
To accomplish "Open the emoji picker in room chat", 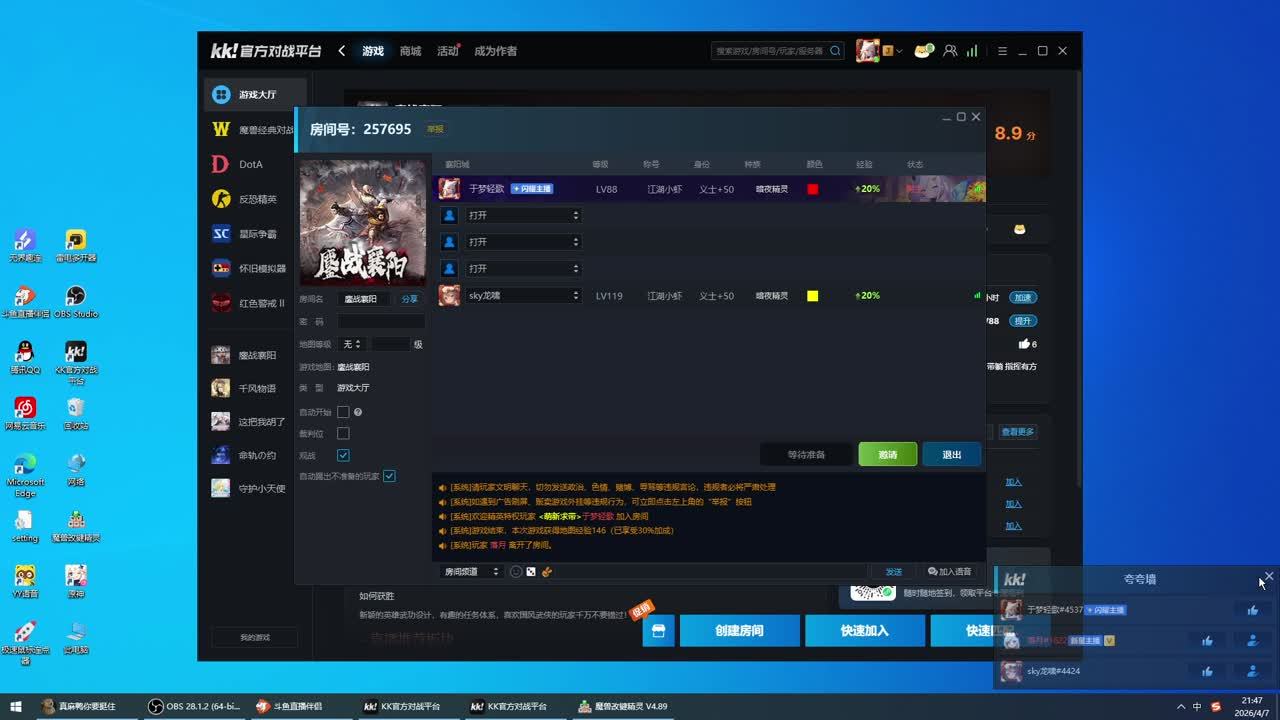I will coord(516,572).
